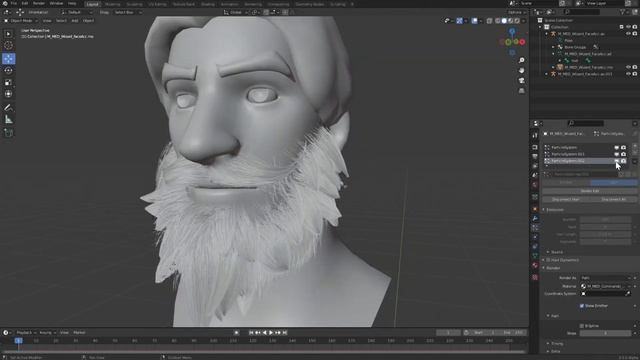Choose the Annotate pencil tool
The width and height of the screenshot is (640, 360).
coord(8,107)
